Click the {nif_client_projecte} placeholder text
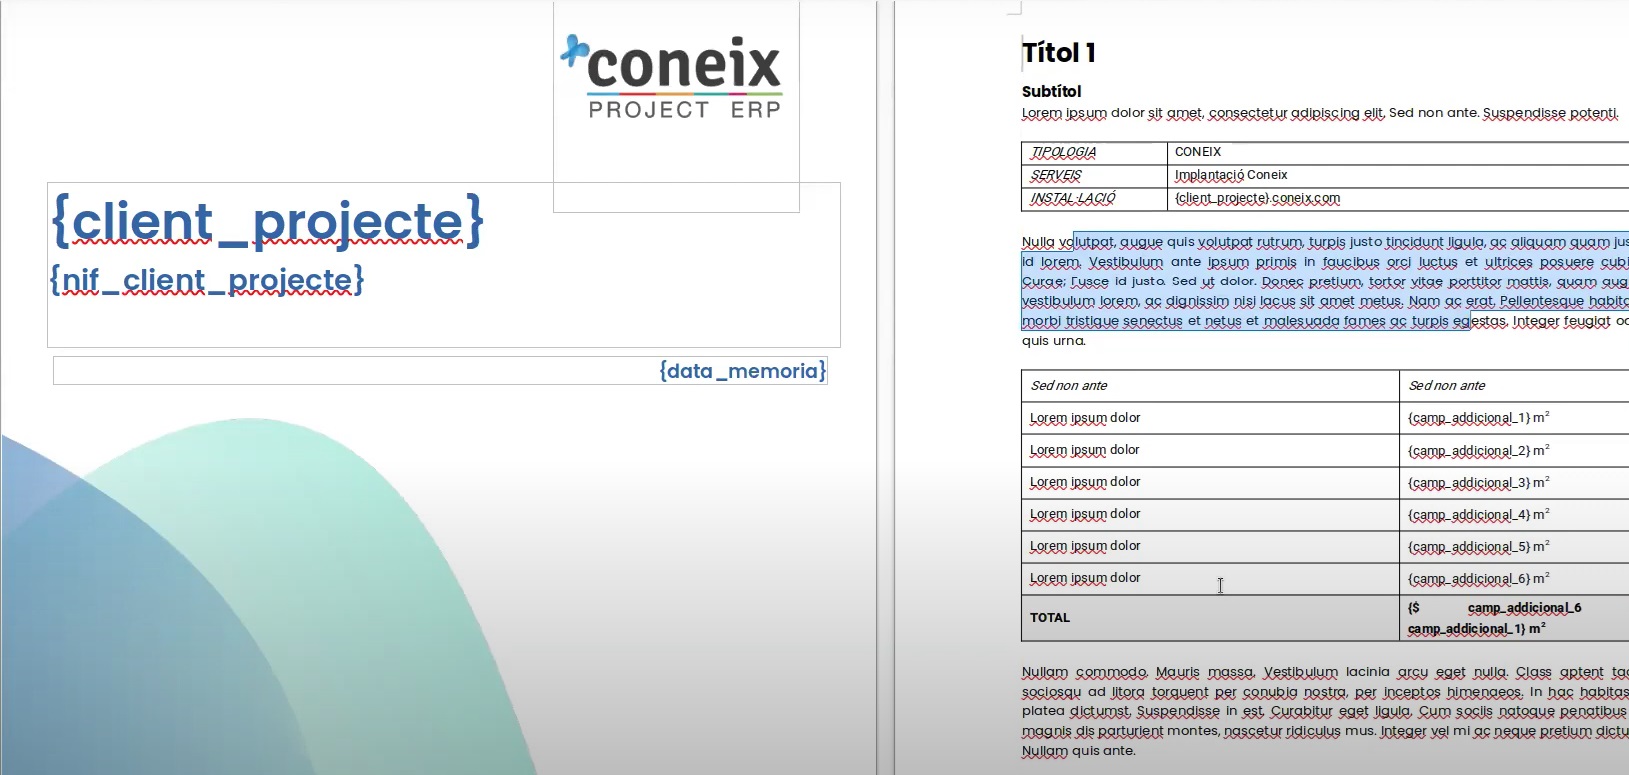The image size is (1629, 775). pyautogui.click(x=208, y=280)
